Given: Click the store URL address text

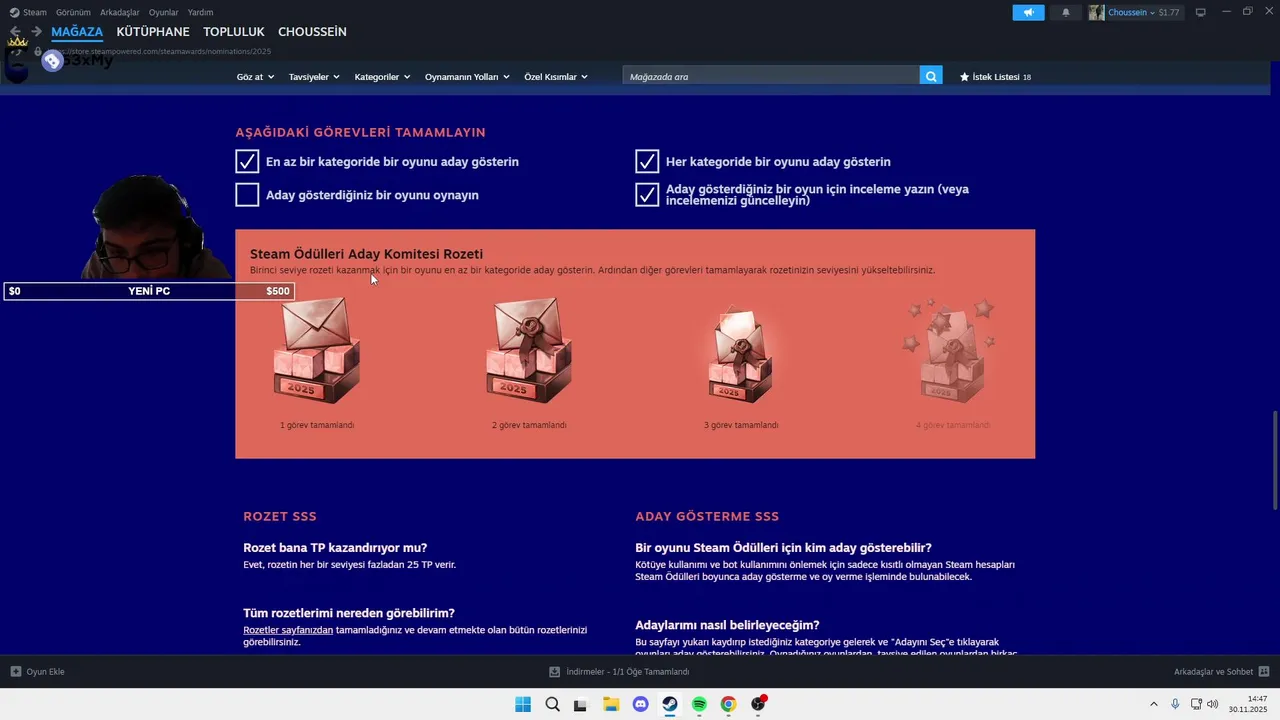Looking at the screenshot, I should click(158, 51).
